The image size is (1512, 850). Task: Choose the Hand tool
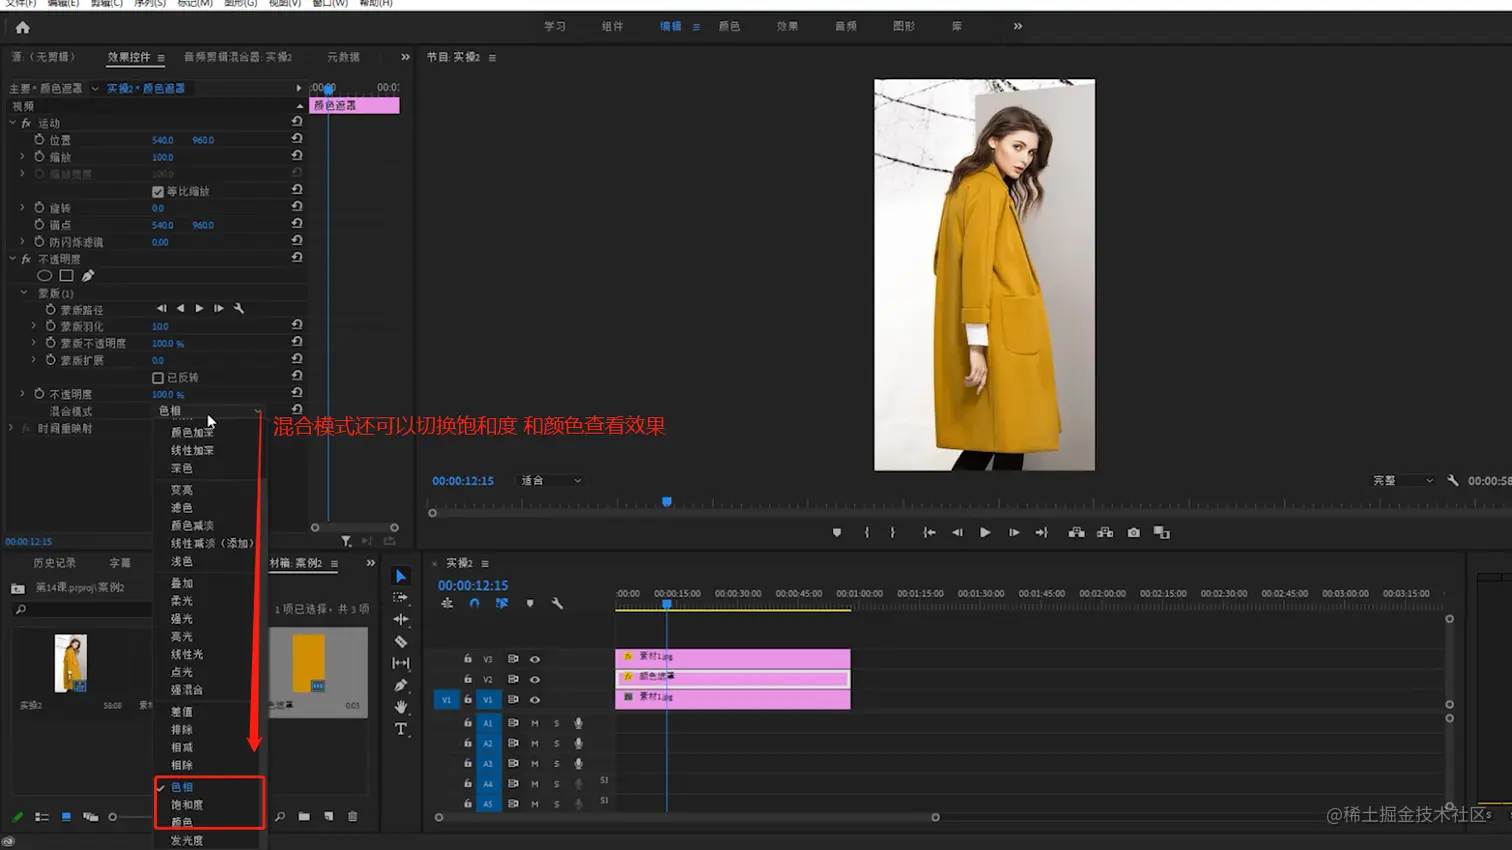[401, 707]
